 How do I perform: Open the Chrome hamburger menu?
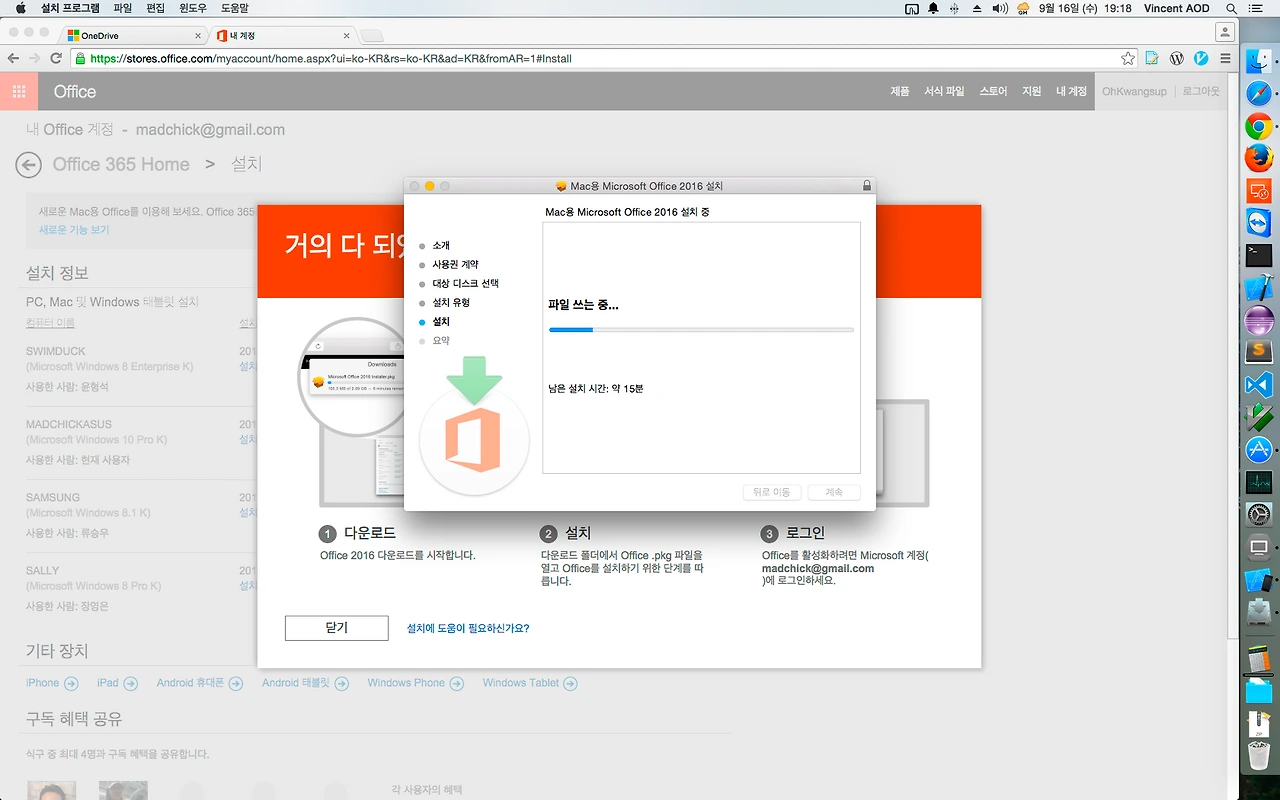(1226, 59)
